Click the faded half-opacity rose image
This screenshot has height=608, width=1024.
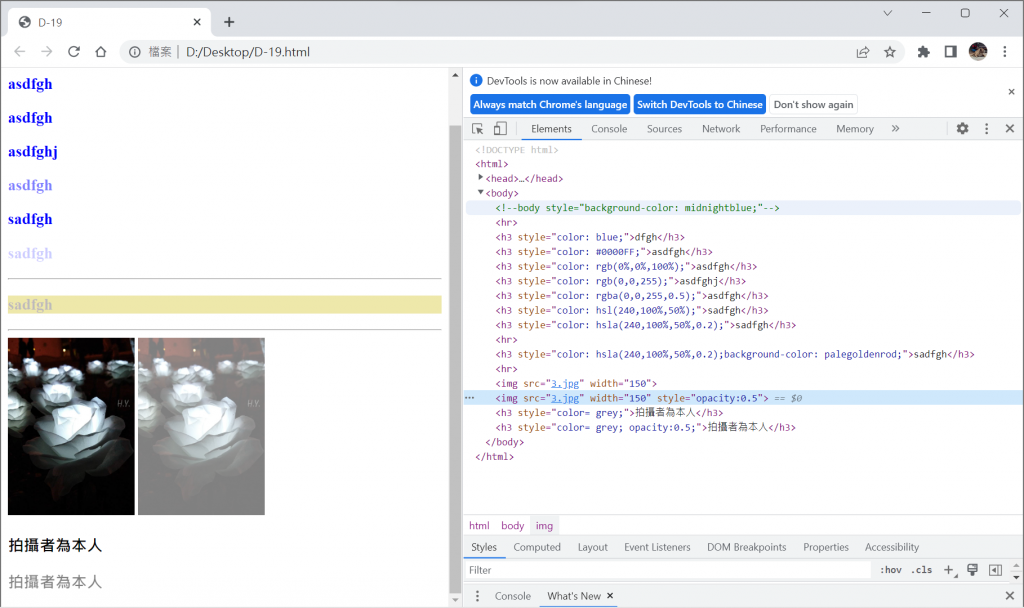[x=201, y=426]
